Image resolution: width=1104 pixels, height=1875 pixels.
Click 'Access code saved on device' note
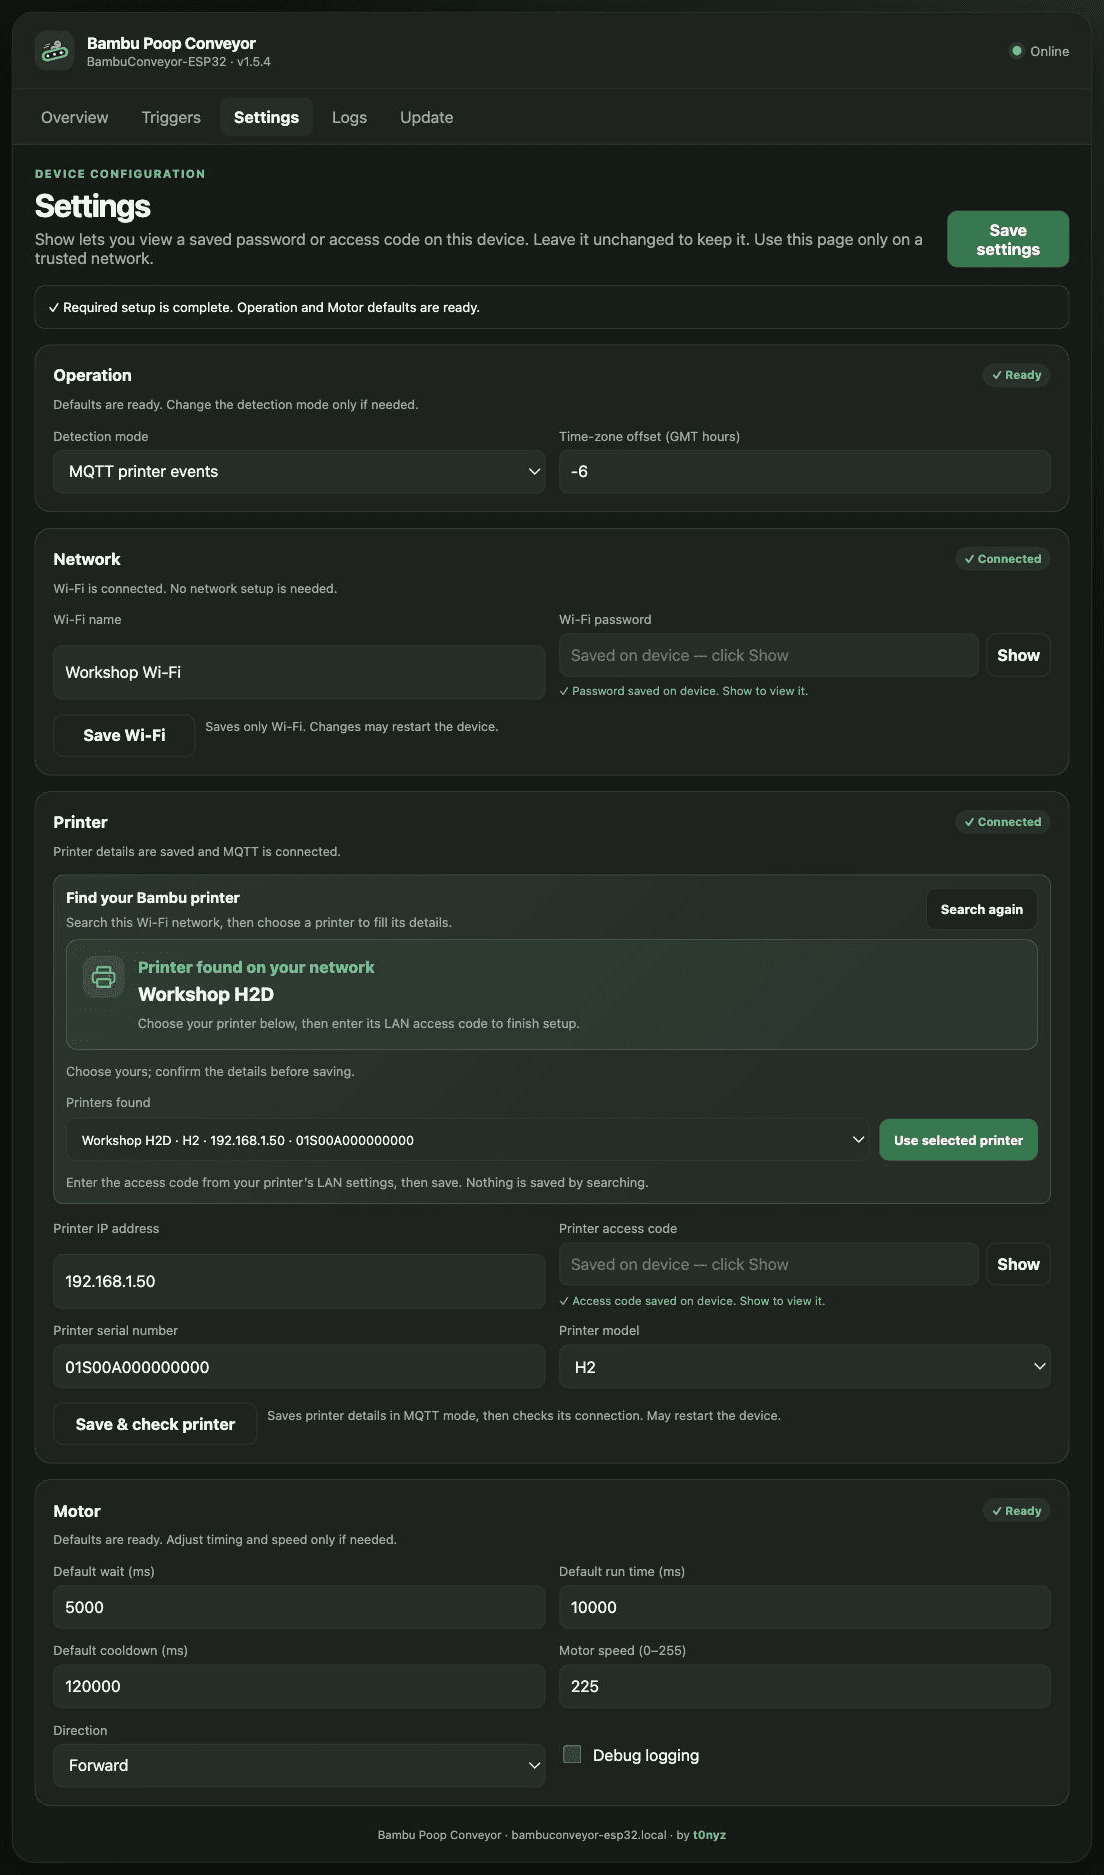(x=692, y=1301)
